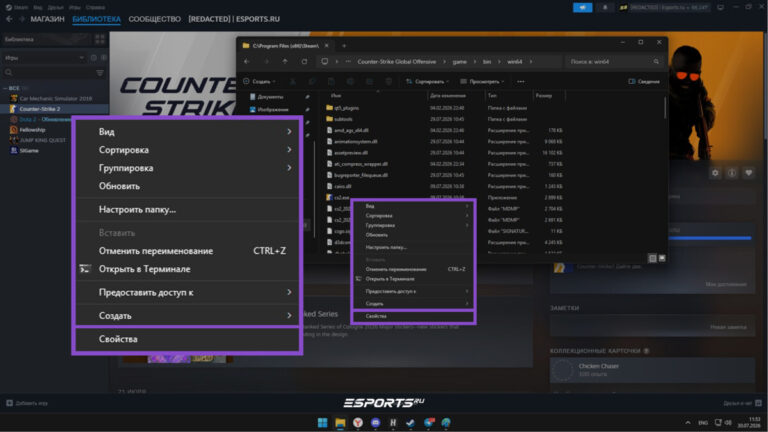Click the Counter-Strike 2 blue progress bar
The height and width of the screenshot is (432, 768).
point(709,238)
